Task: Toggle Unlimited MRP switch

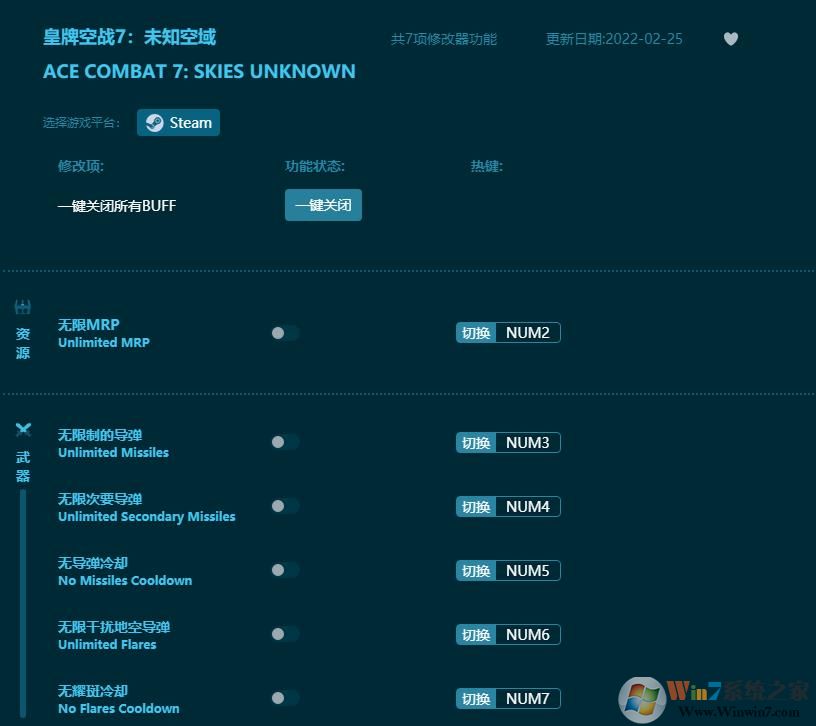Action: pyautogui.click(x=285, y=333)
